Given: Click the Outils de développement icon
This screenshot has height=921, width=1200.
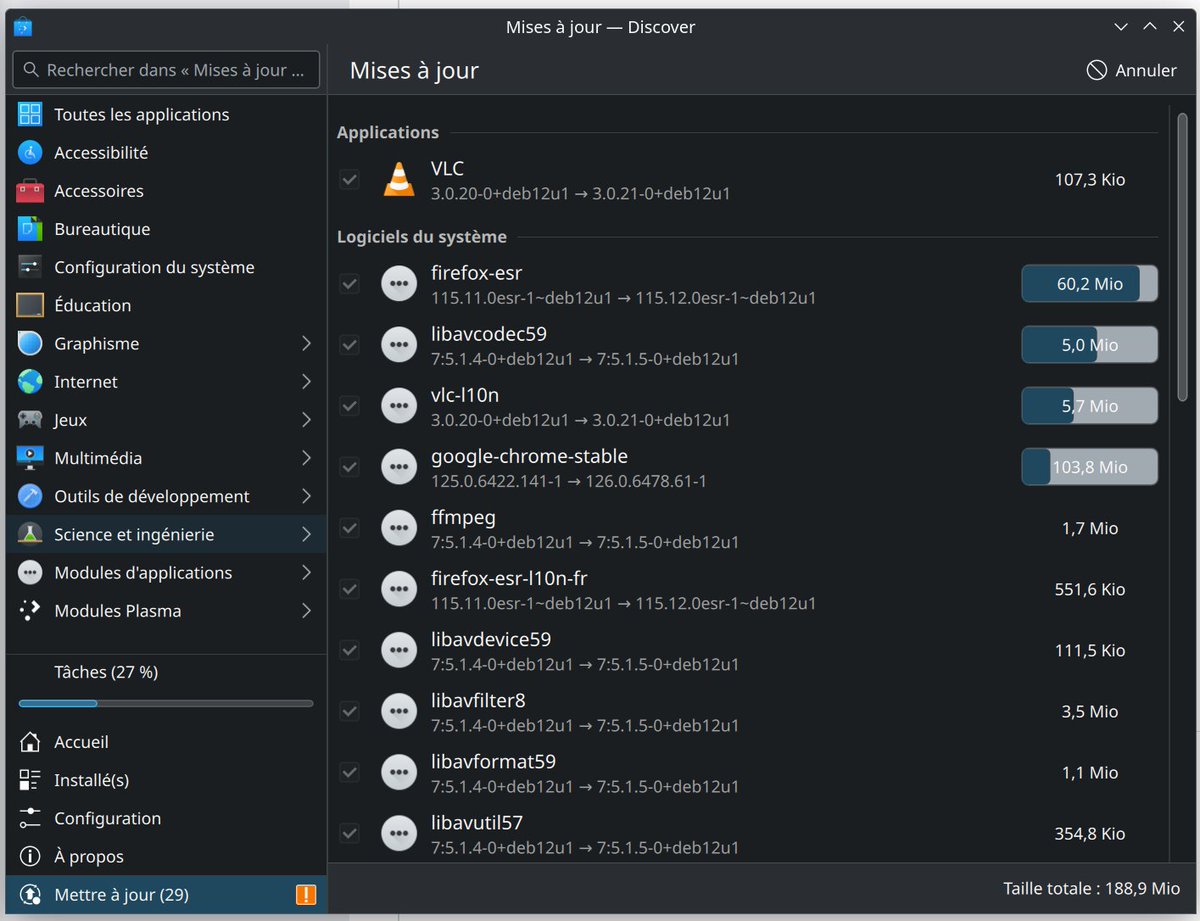Looking at the screenshot, I should point(30,496).
